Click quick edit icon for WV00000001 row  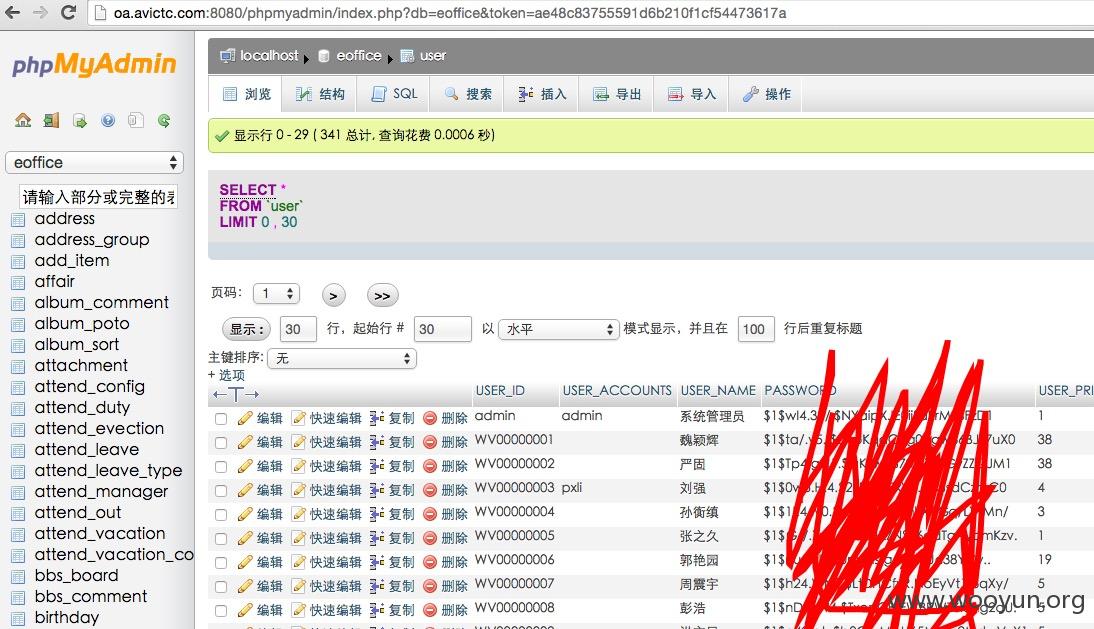point(299,442)
